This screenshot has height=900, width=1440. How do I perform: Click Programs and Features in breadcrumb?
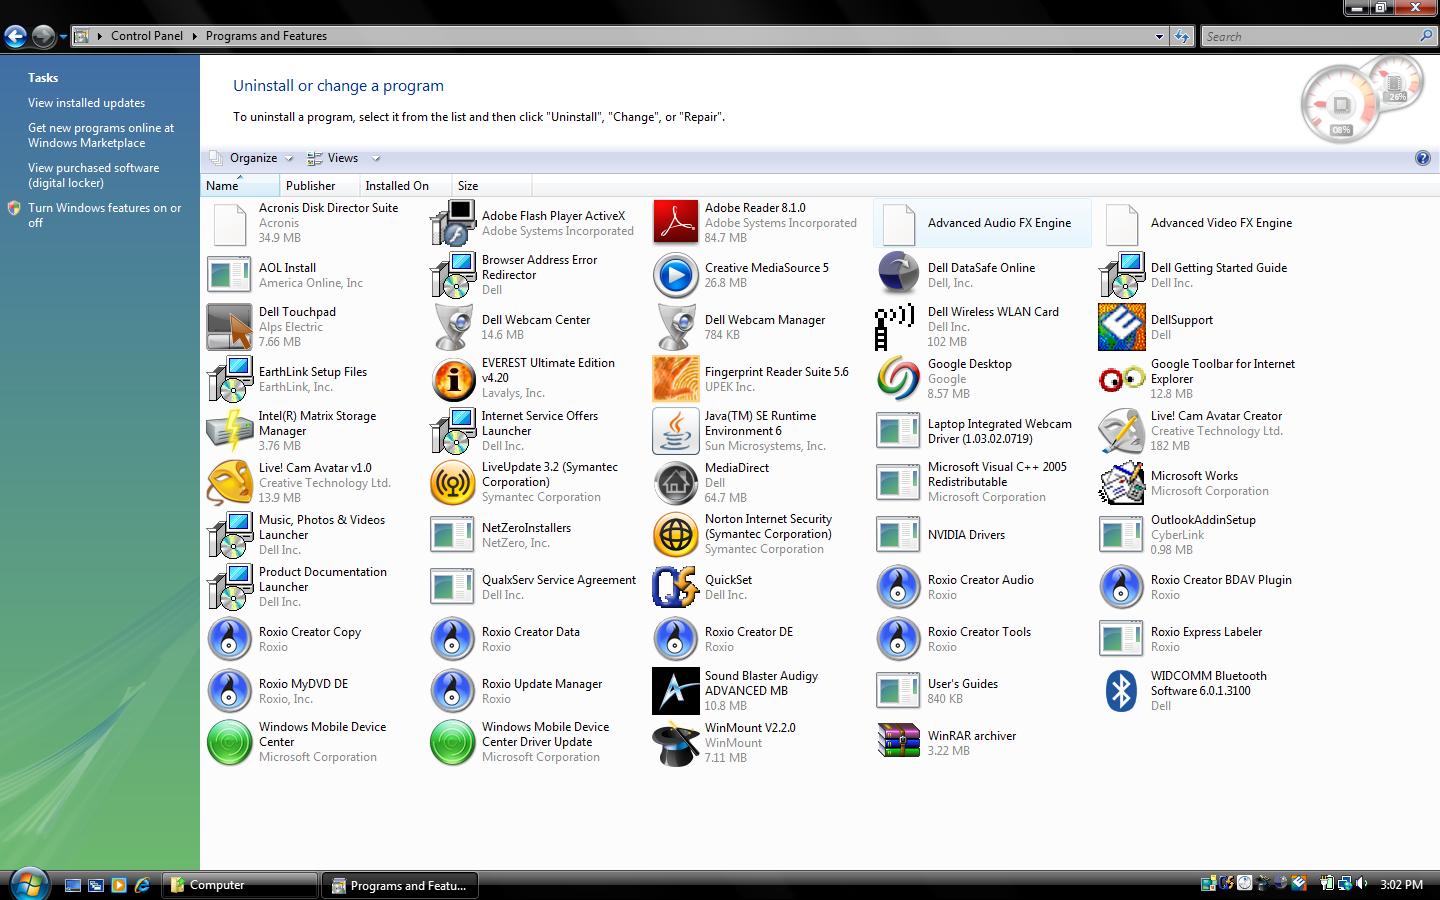click(x=266, y=36)
